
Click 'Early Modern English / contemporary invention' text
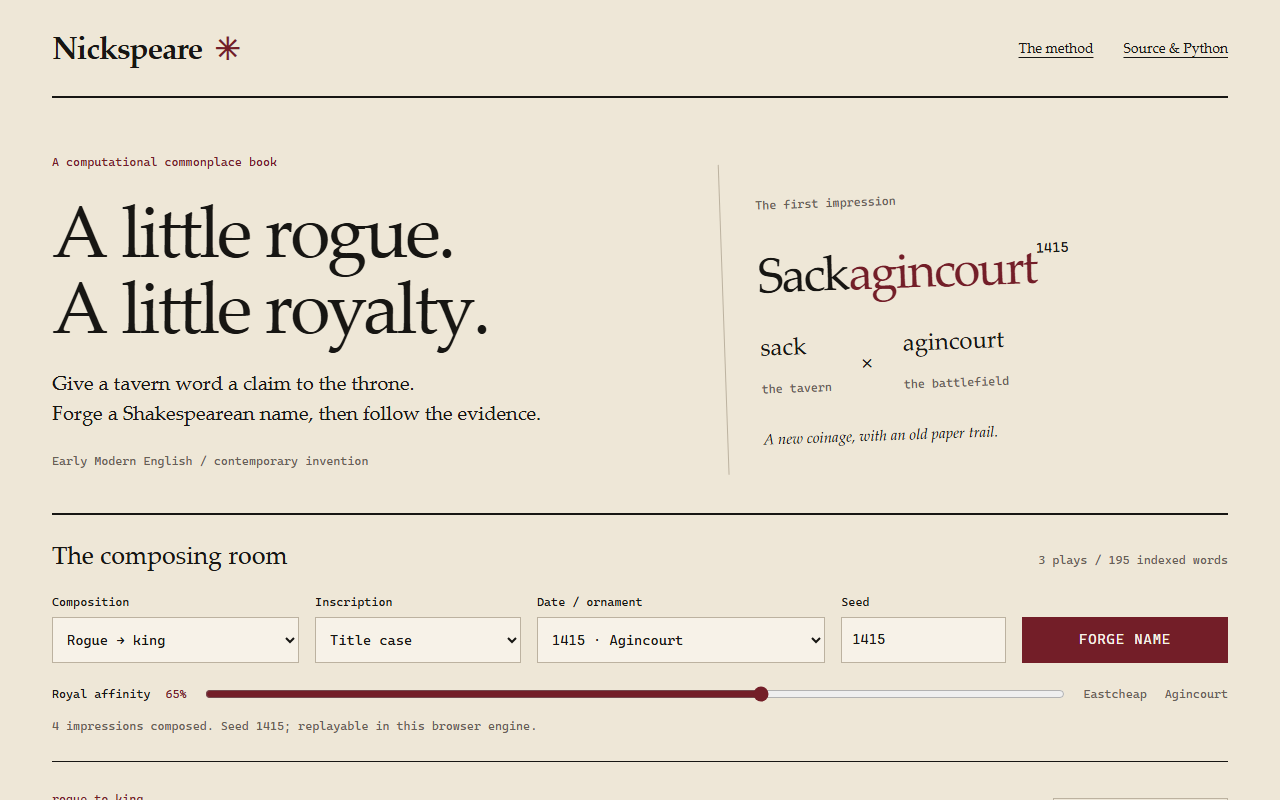click(x=210, y=461)
